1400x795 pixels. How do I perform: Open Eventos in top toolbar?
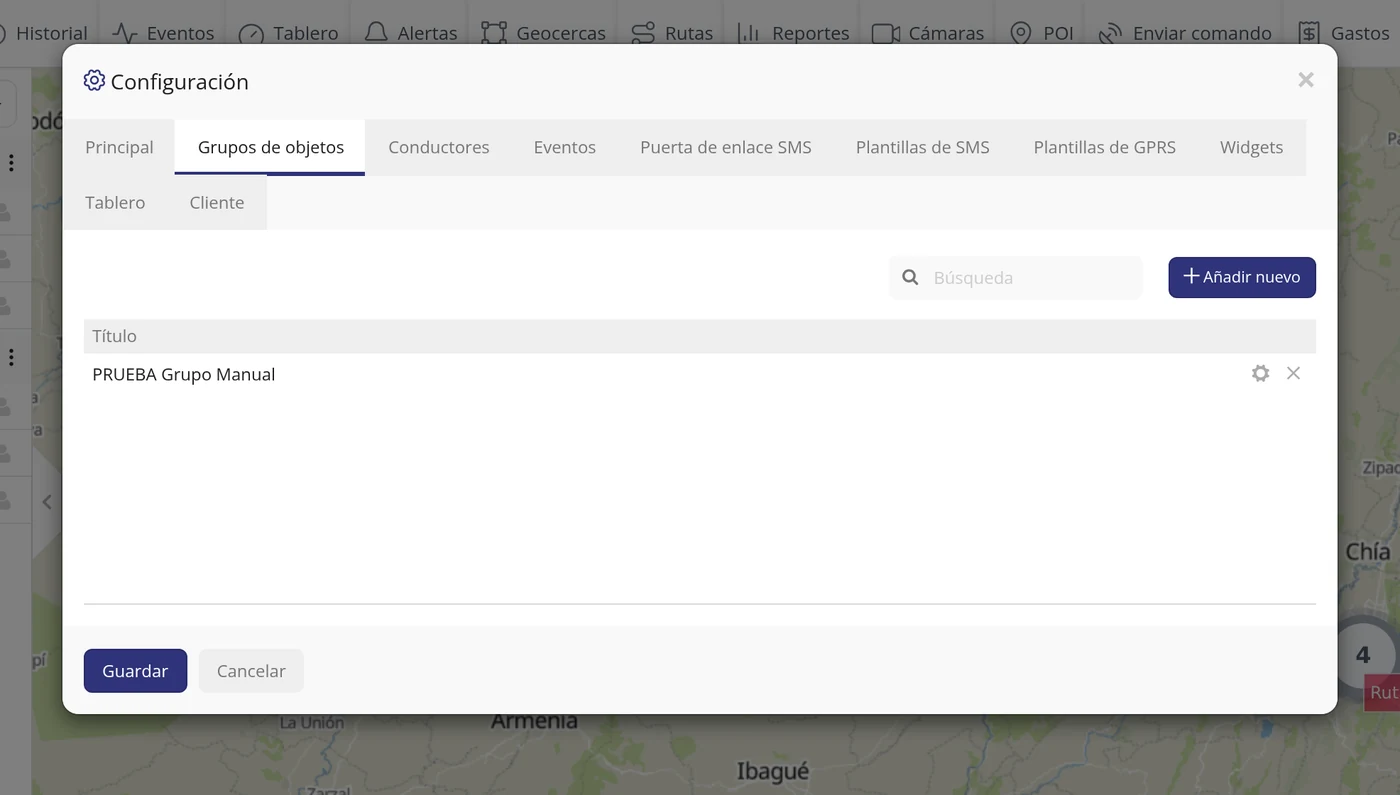[x=163, y=33]
